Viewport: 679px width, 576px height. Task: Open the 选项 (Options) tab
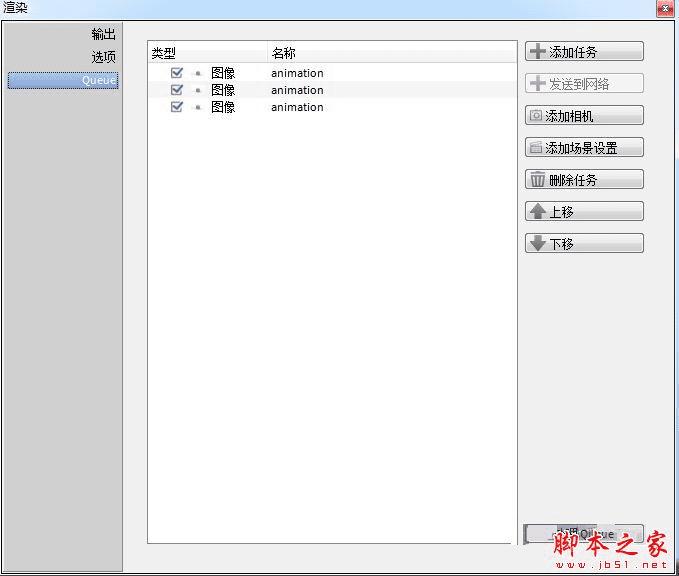point(103,57)
